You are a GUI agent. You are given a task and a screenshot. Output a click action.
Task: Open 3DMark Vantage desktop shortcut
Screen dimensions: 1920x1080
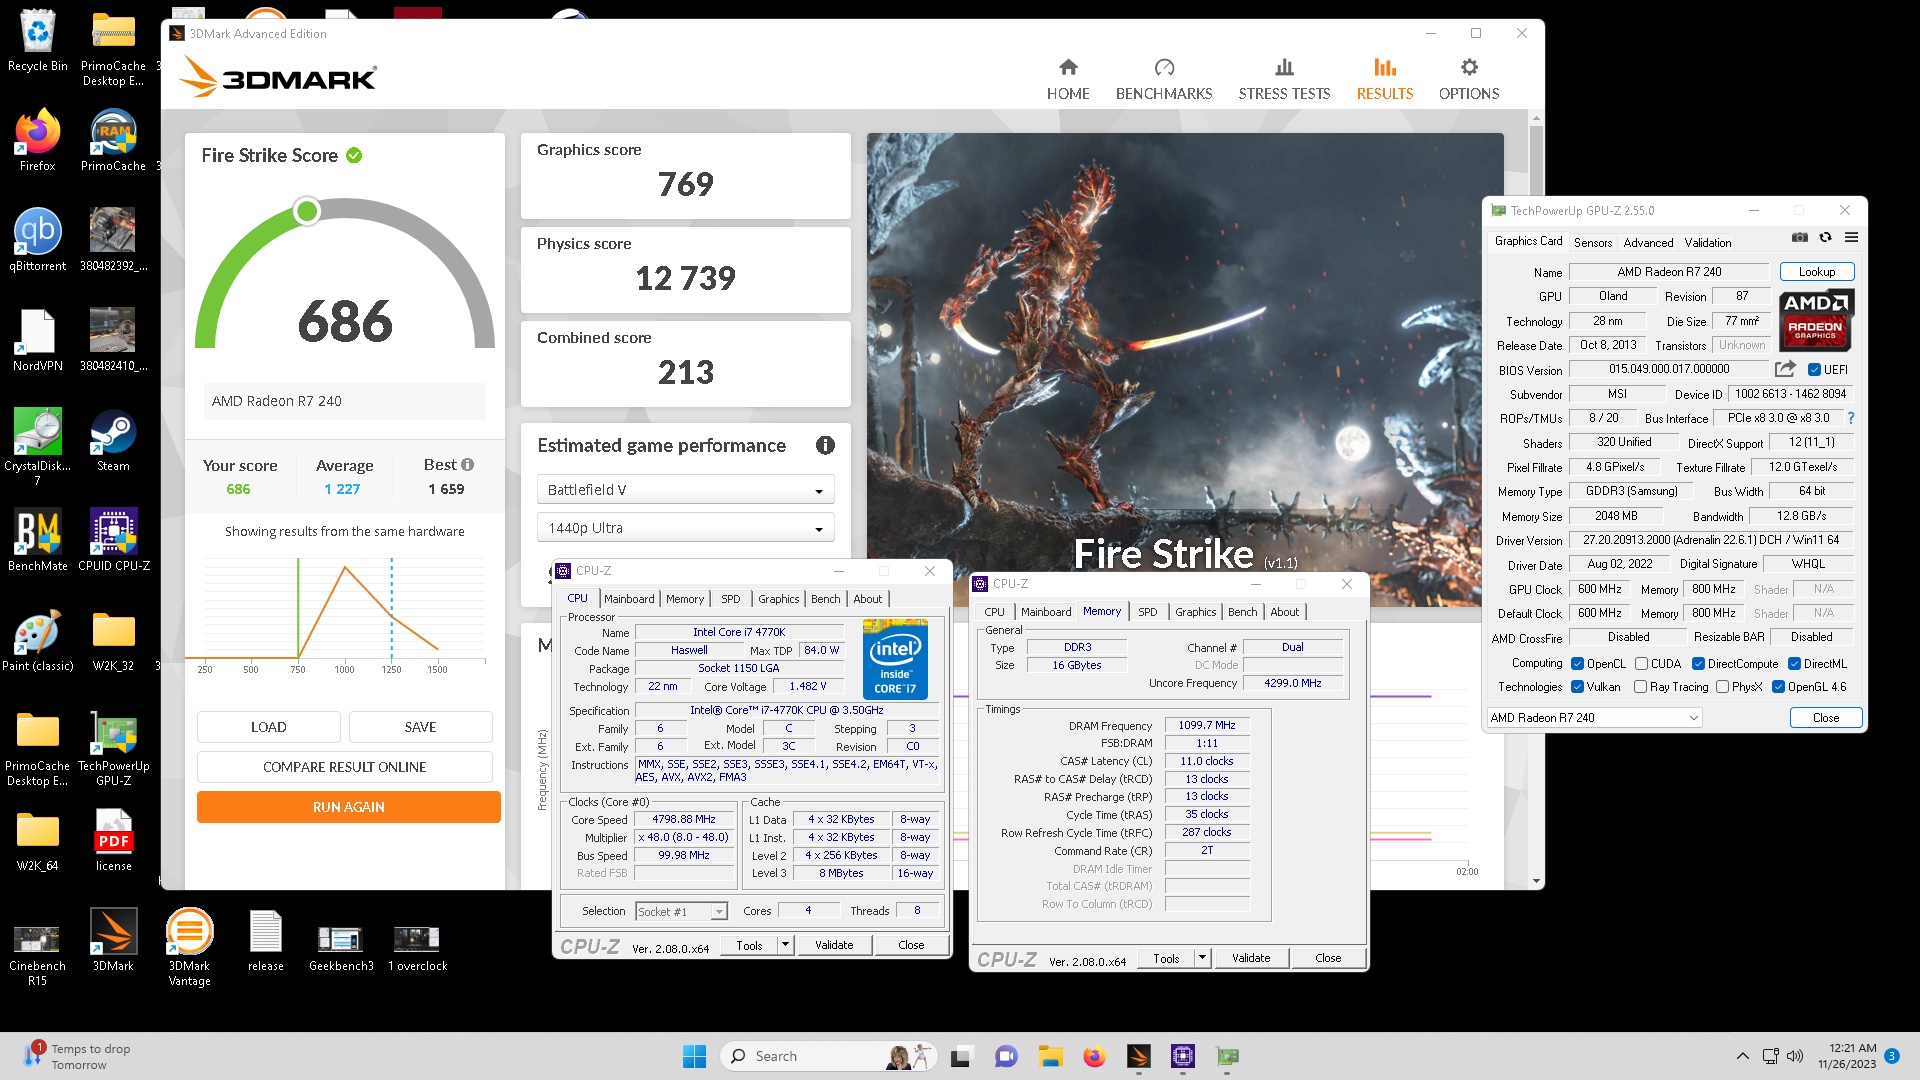coord(189,947)
